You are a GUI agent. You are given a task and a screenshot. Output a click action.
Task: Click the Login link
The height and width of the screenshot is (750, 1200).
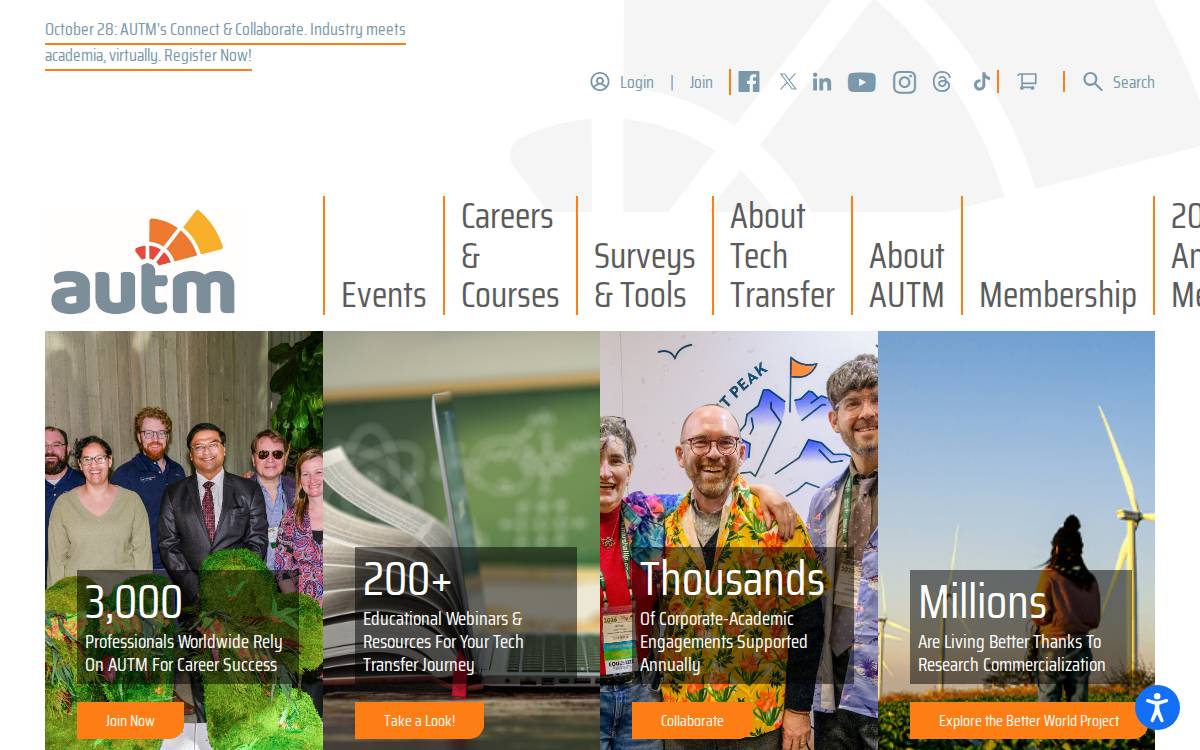[x=637, y=82]
